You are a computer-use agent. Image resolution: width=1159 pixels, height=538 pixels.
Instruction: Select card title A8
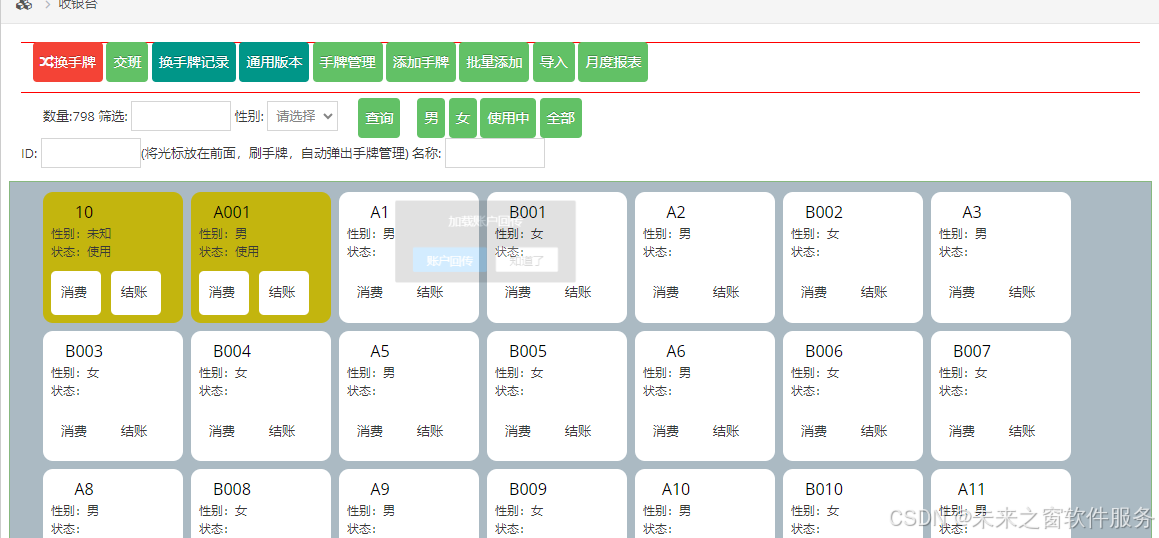coord(84,489)
